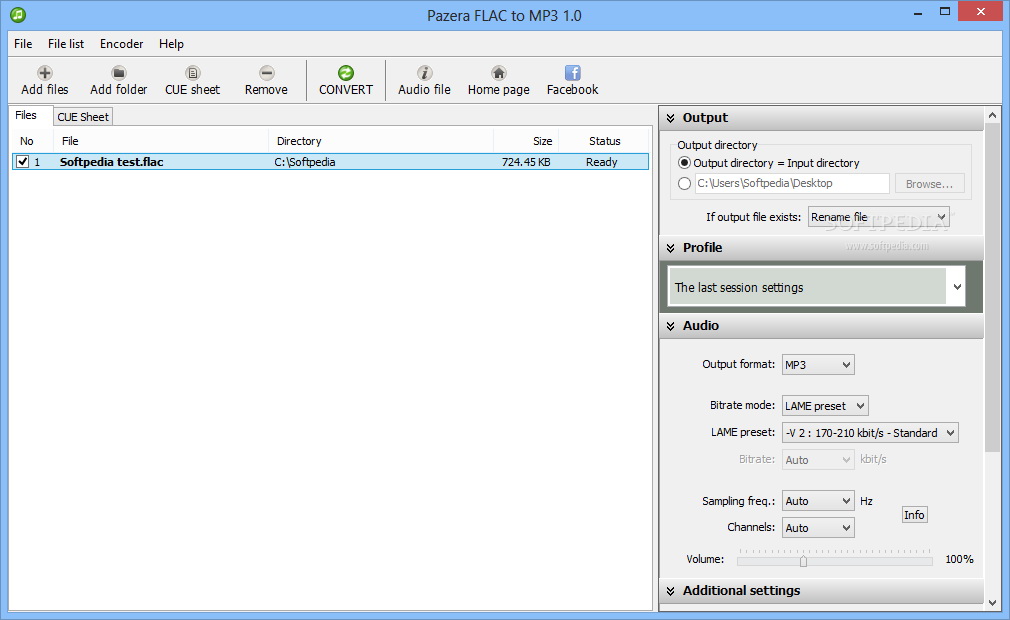Click the right panel scroll down arrow
The height and width of the screenshot is (620, 1010).
pos(993,603)
